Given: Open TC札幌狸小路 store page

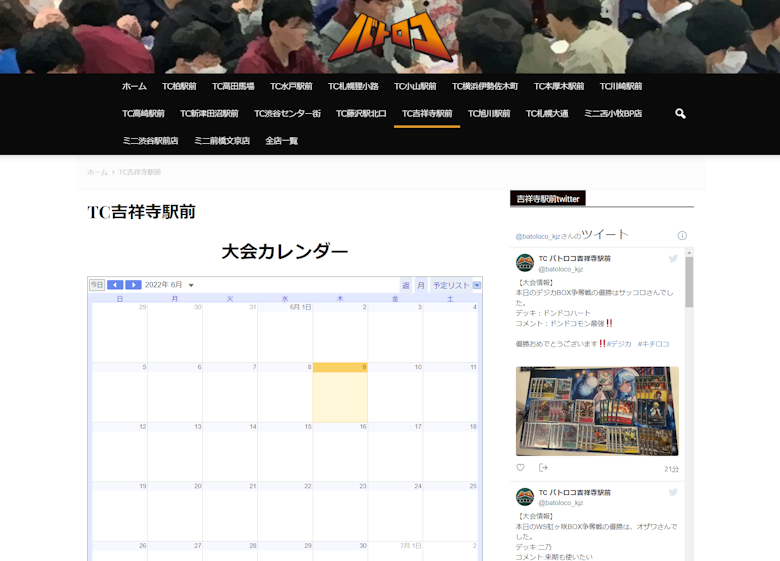Looking at the screenshot, I should 353,87.
